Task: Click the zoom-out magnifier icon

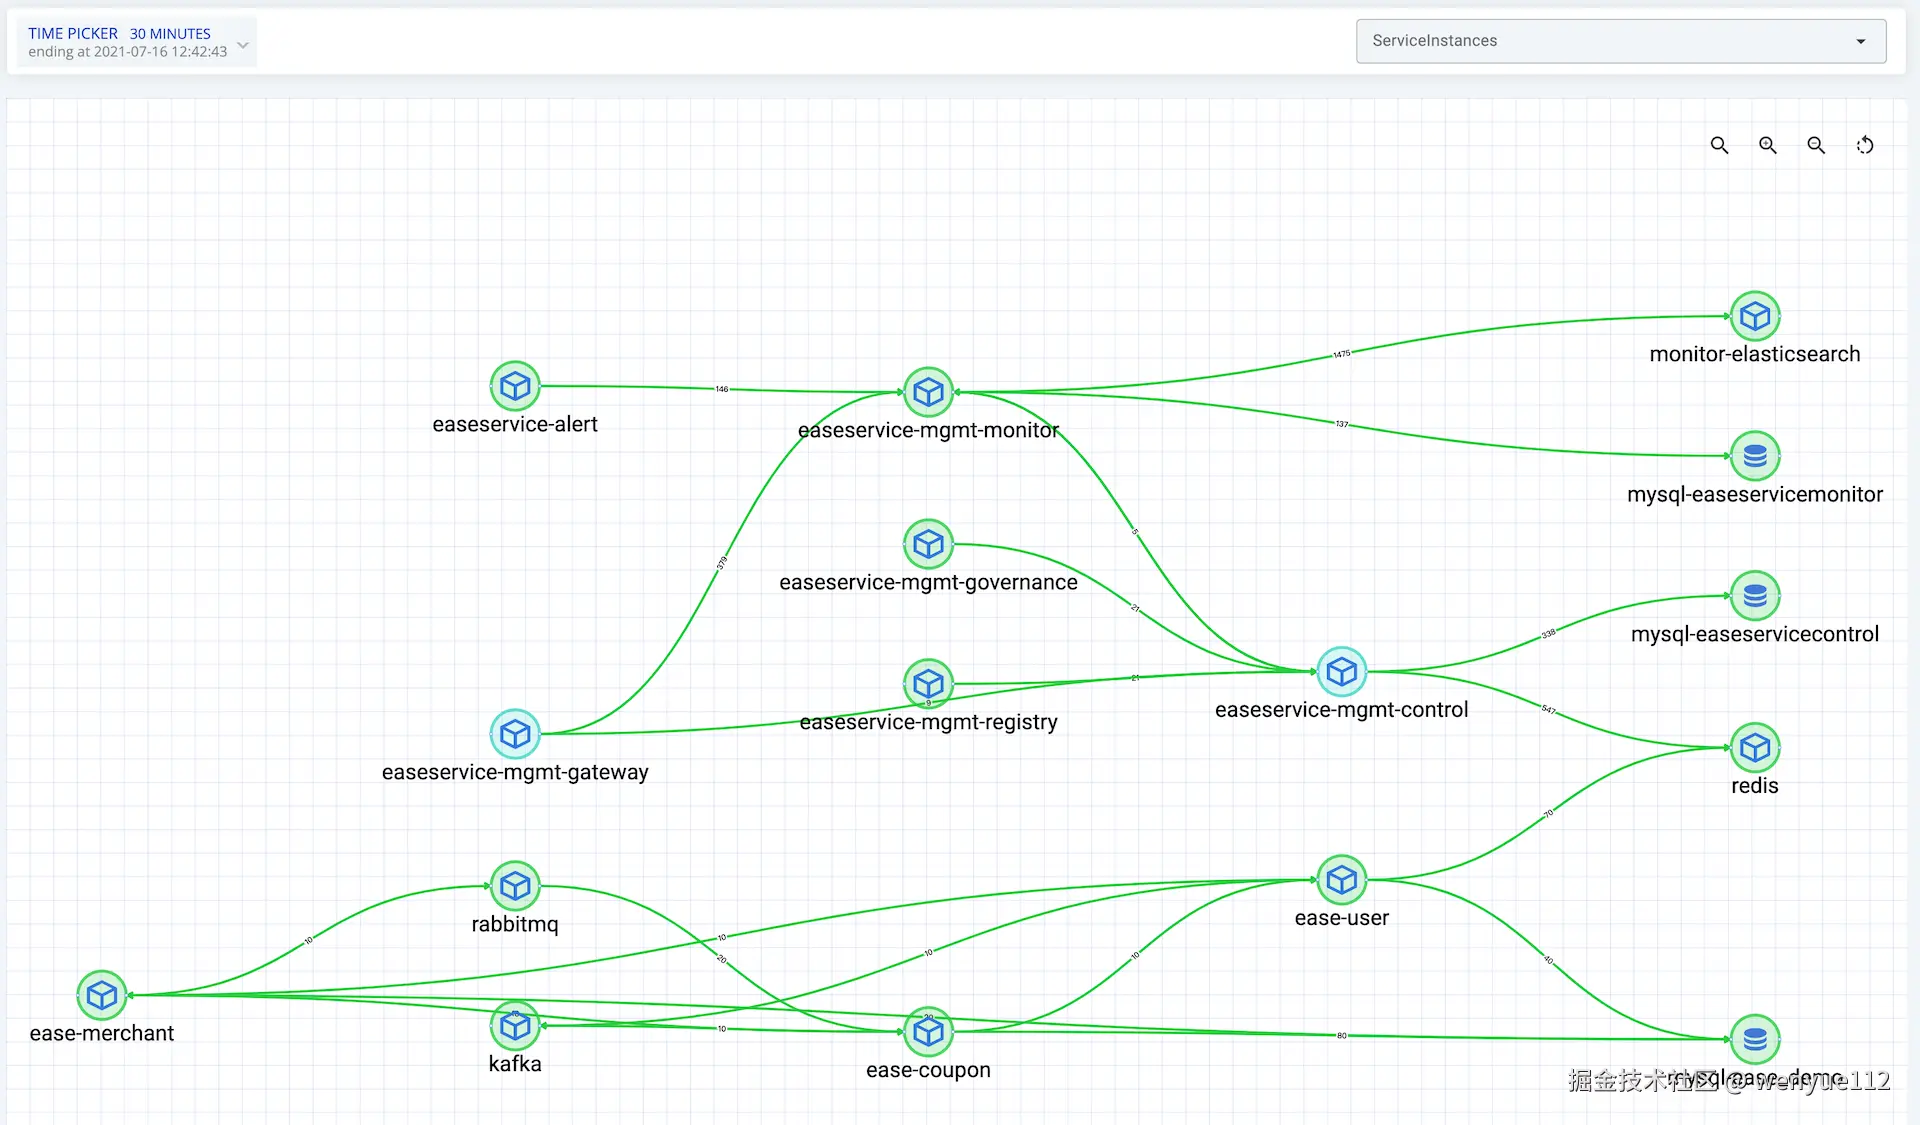Action: 1816,145
